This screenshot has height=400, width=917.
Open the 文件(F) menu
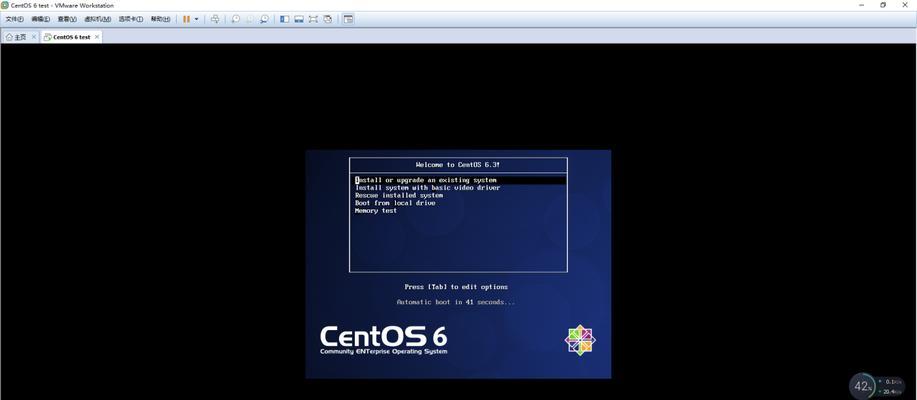tap(14, 19)
